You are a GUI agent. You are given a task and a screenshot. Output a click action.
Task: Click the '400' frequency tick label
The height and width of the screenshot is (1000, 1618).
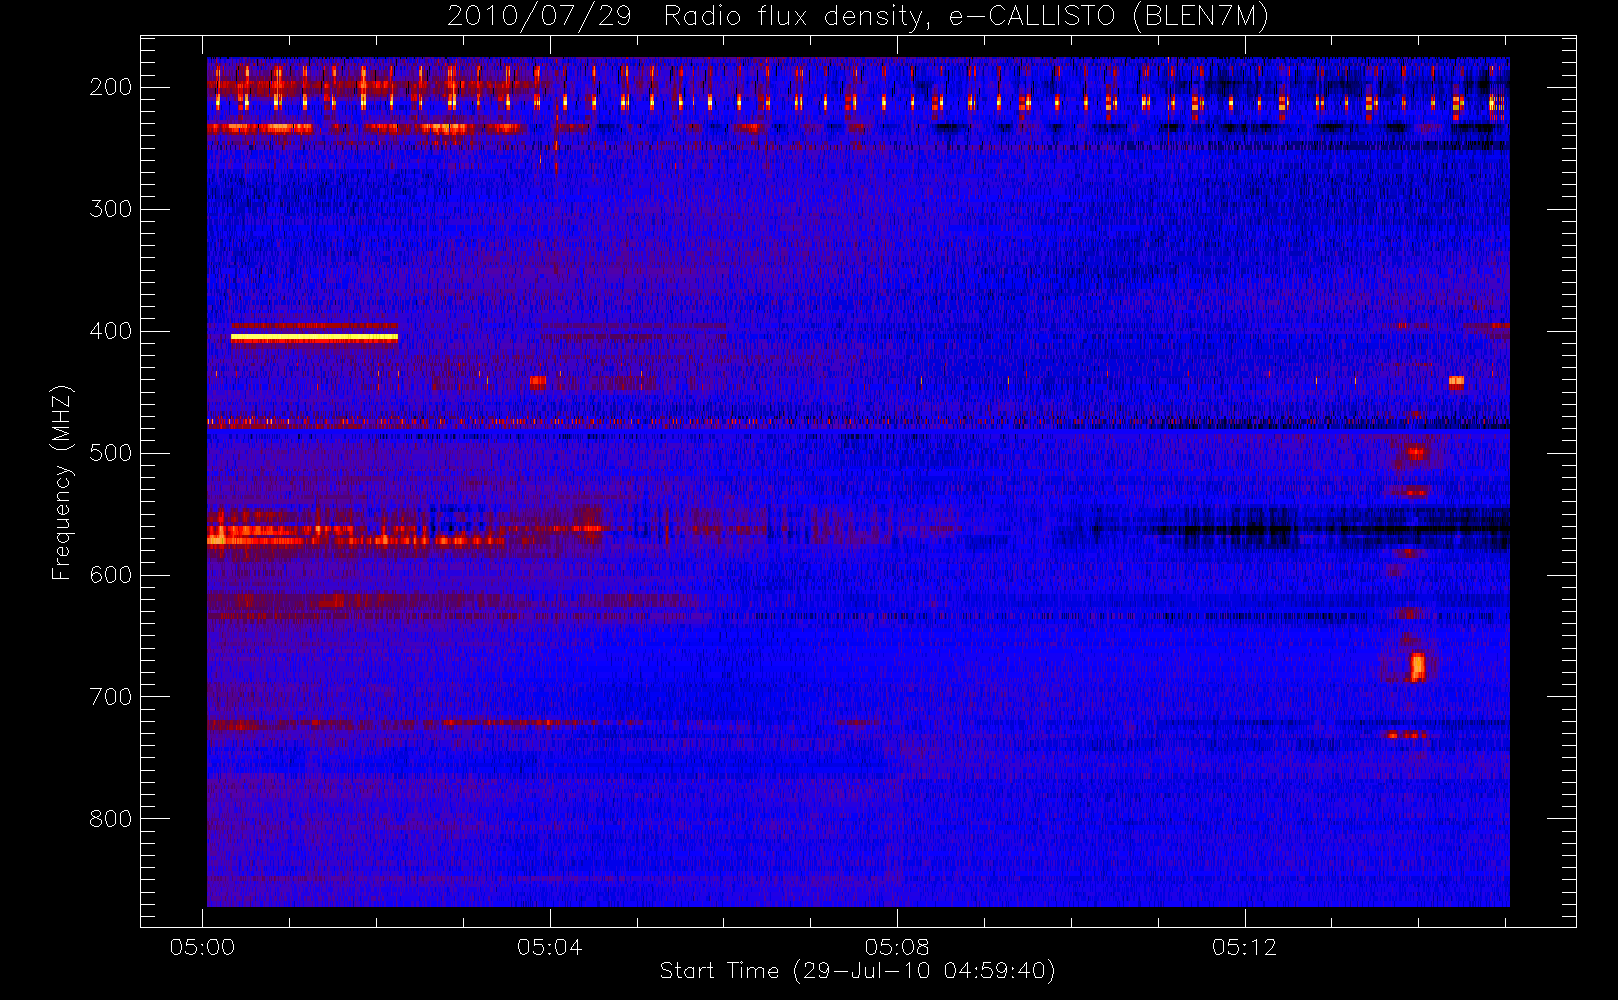click(110, 331)
